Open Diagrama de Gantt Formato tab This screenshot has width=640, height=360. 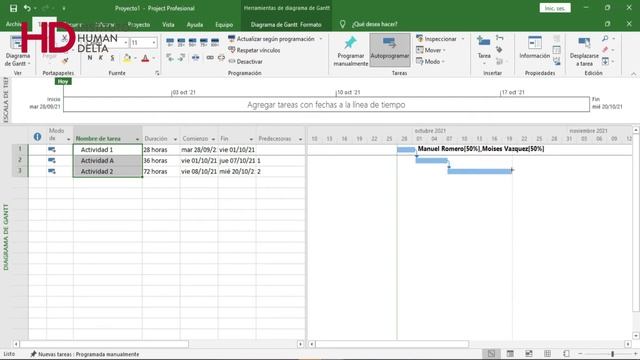tap(286, 24)
